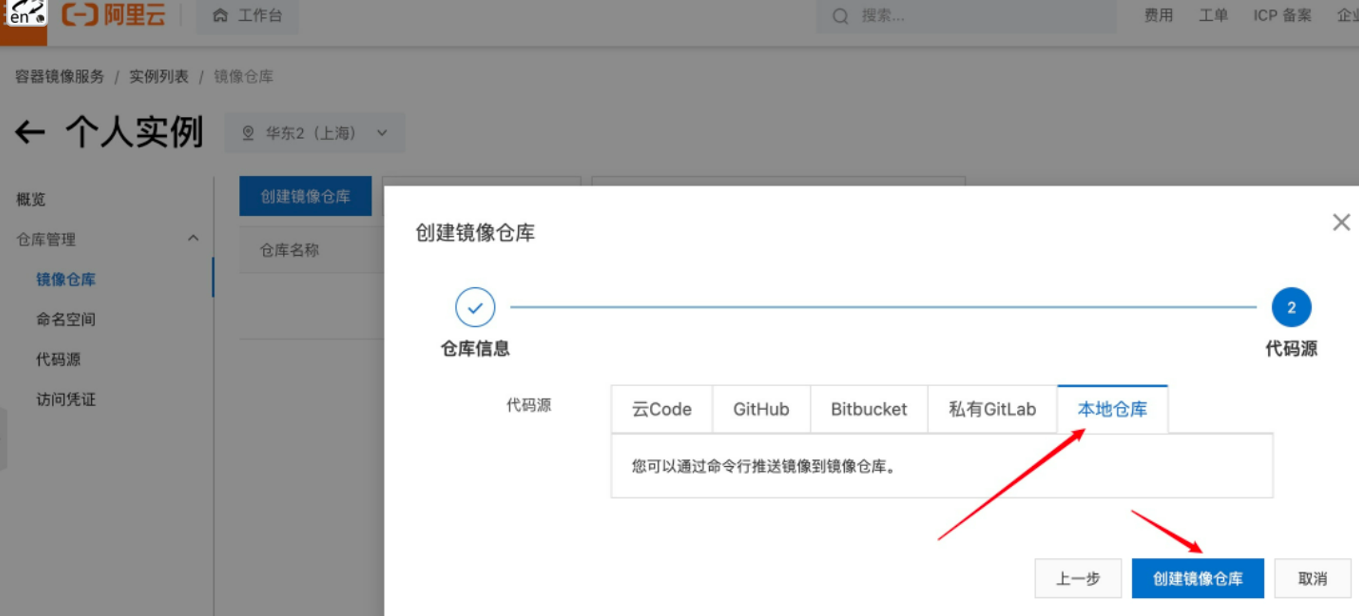Click the blue 创建镜像仓库 confirm button
Image resolution: width=1359 pixels, height=616 pixels.
tap(1197, 578)
